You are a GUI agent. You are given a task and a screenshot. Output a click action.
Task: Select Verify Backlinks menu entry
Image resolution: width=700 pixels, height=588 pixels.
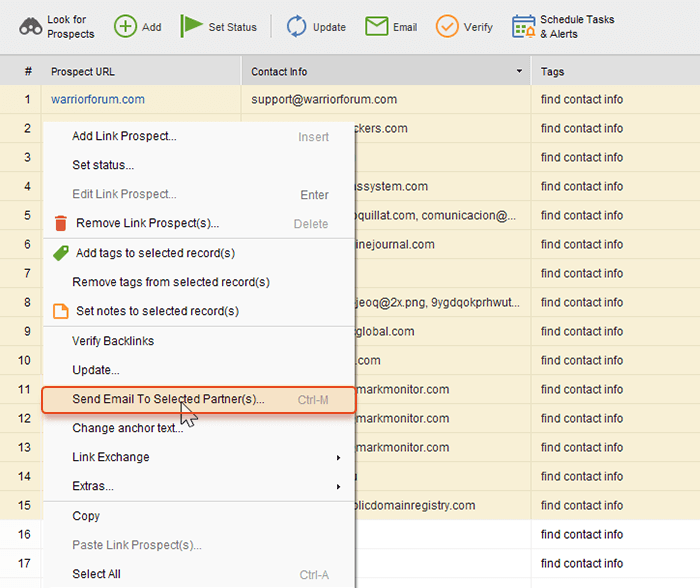[x=199, y=341]
